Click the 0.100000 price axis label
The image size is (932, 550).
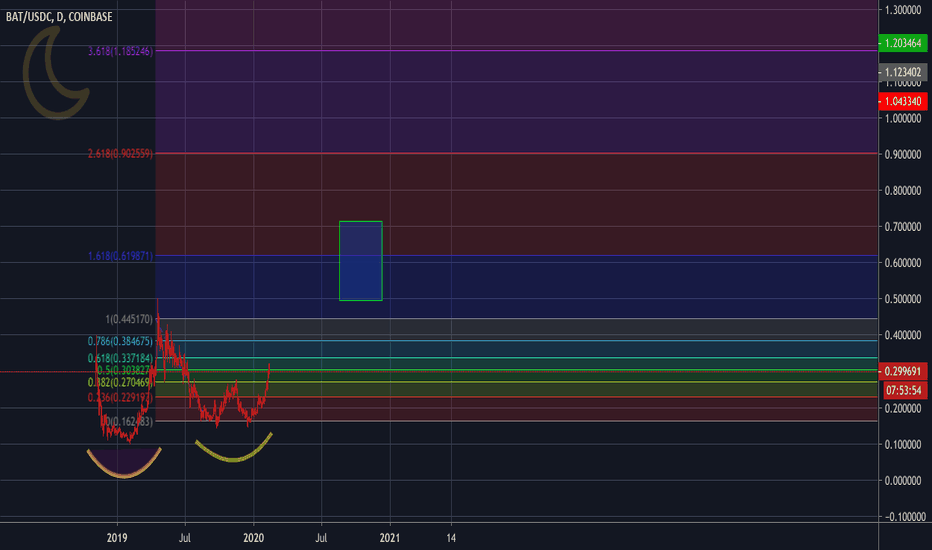click(903, 445)
